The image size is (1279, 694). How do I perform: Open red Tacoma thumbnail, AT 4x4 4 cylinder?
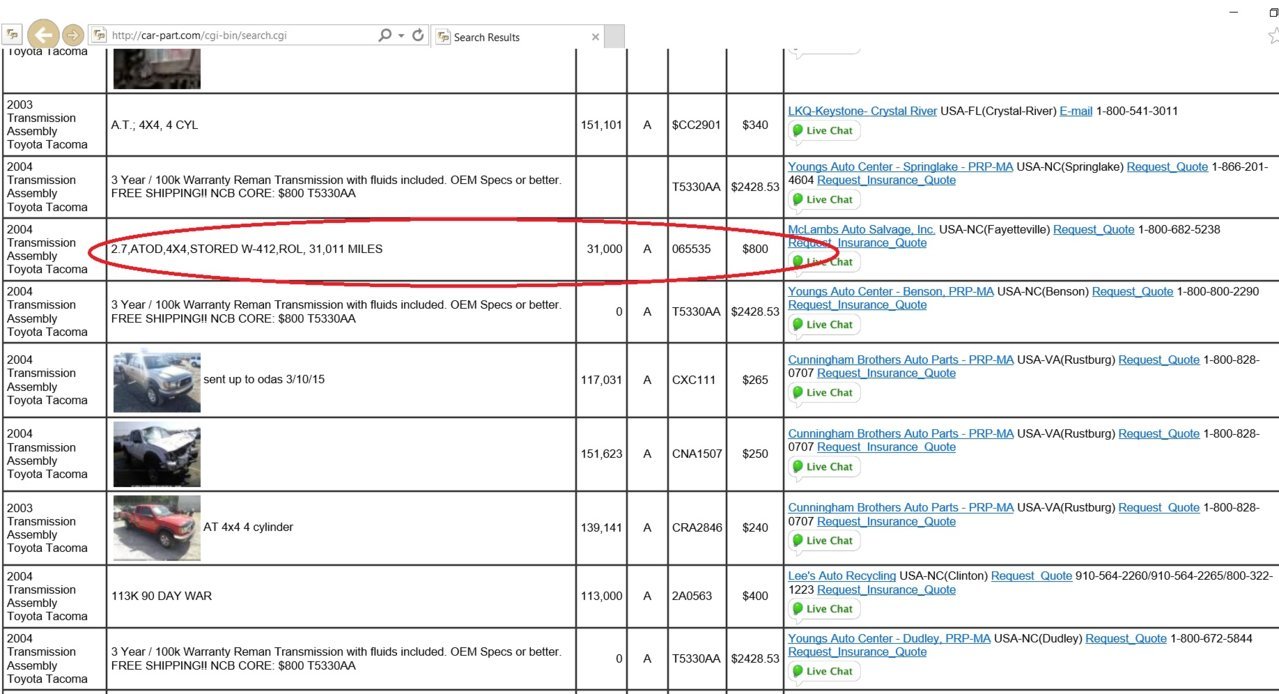(157, 528)
